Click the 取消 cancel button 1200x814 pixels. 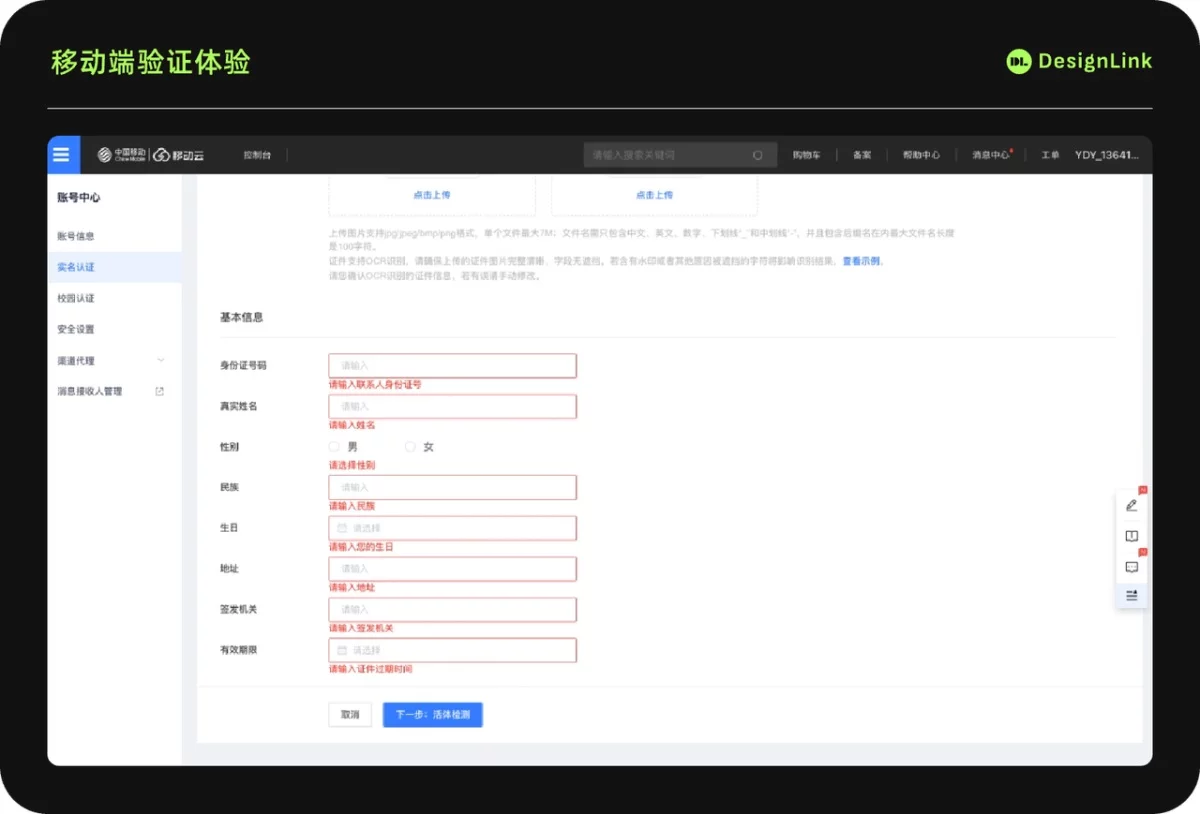click(349, 714)
